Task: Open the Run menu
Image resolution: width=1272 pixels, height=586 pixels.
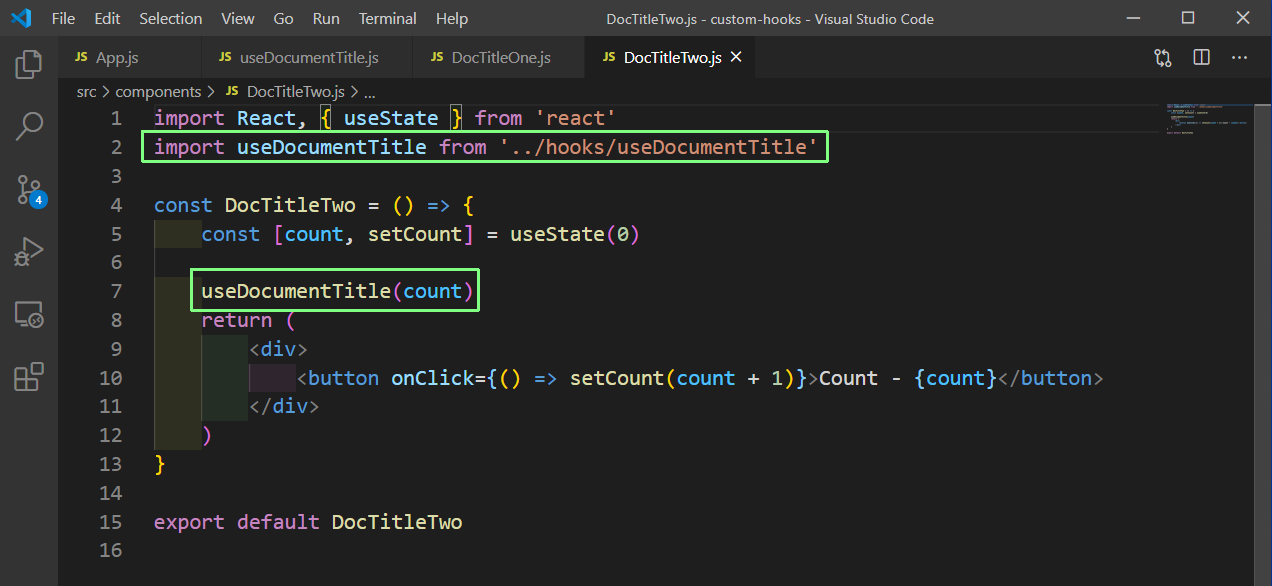Action: [326, 19]
